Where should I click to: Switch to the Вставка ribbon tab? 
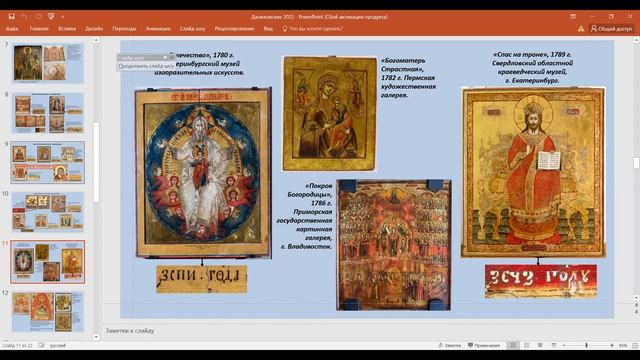(67, 29)
